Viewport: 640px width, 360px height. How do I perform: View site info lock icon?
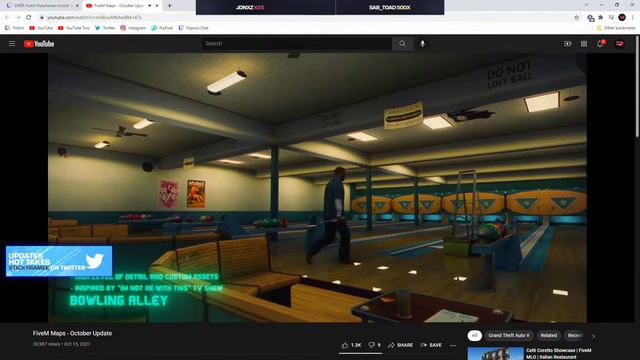pyautogui.click(x=42, y=18)
